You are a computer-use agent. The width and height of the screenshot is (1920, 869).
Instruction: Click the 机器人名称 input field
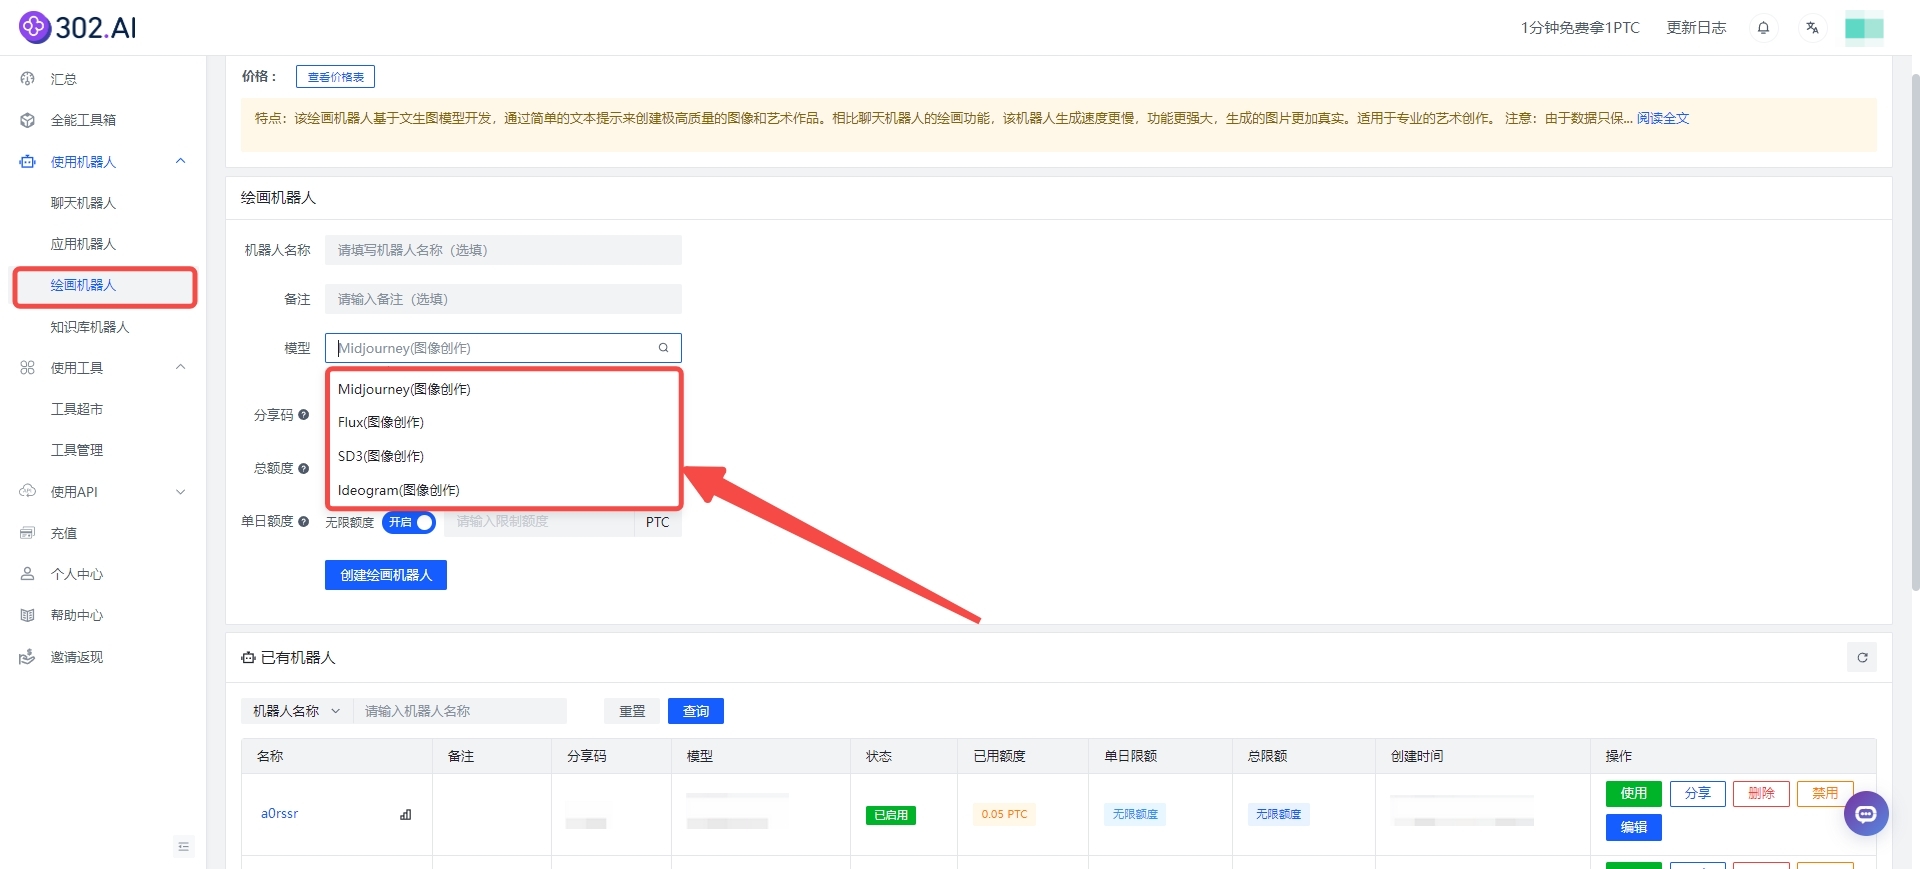click(503, 250)
